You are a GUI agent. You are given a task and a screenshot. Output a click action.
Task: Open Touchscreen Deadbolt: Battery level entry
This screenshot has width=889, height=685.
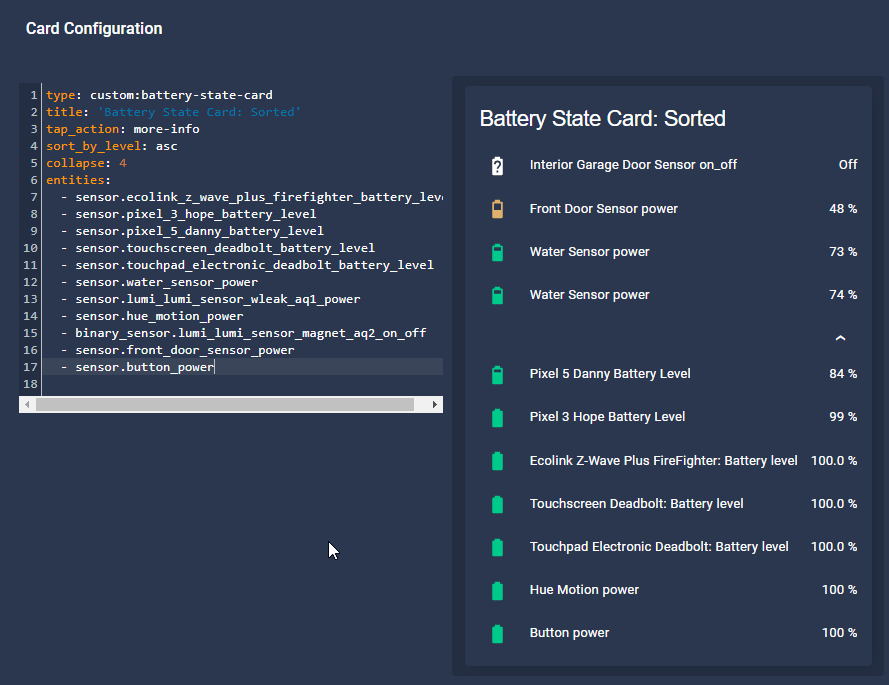tap(668, 504)
